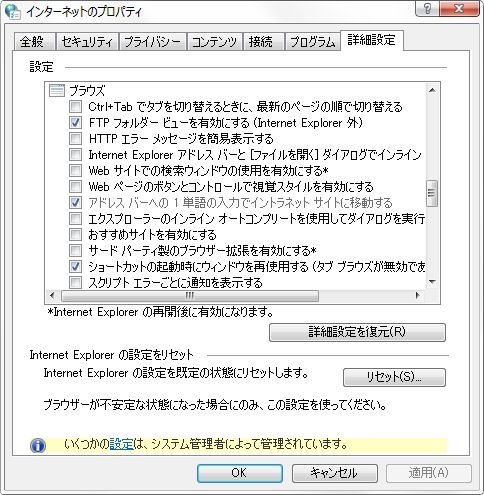Click the ブラウズ category list icon

click(x=57, y=90)
